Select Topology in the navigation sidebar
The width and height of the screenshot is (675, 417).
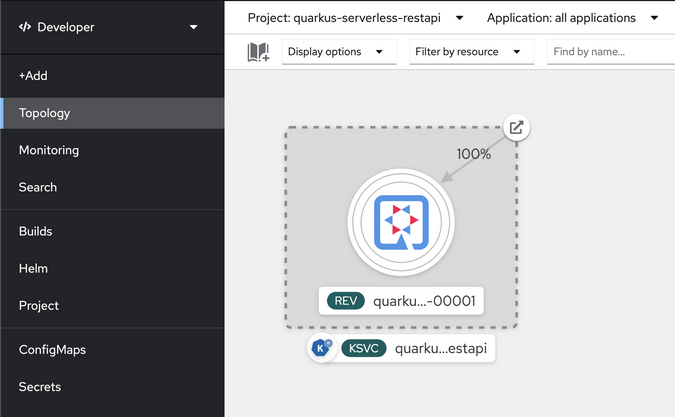coord(44,113)
